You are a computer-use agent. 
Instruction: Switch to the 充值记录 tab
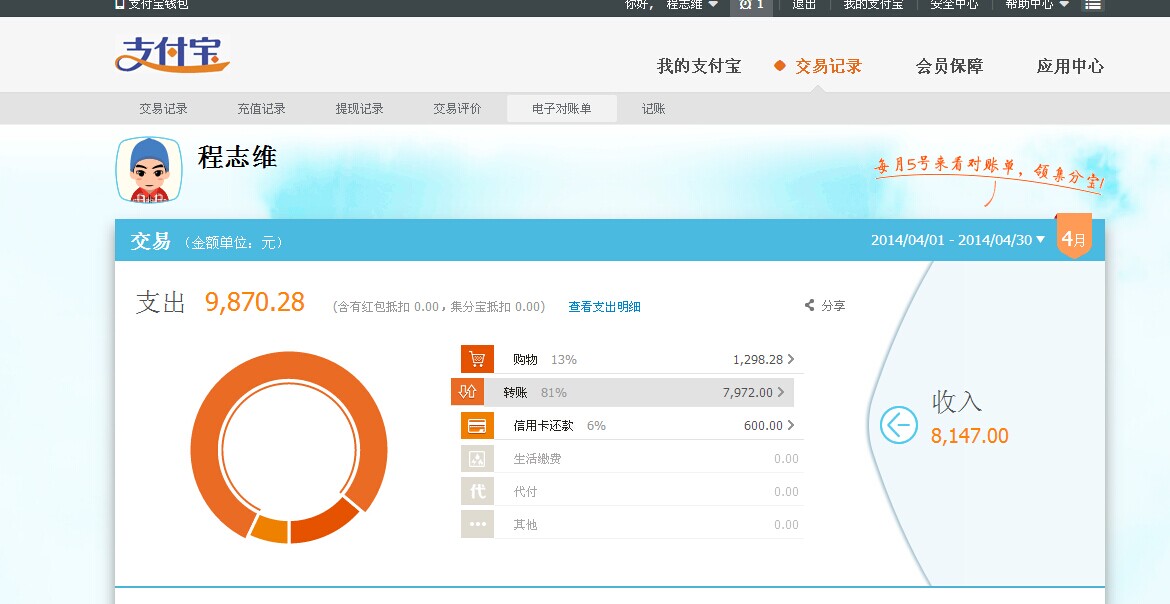(x=261, y=109)
